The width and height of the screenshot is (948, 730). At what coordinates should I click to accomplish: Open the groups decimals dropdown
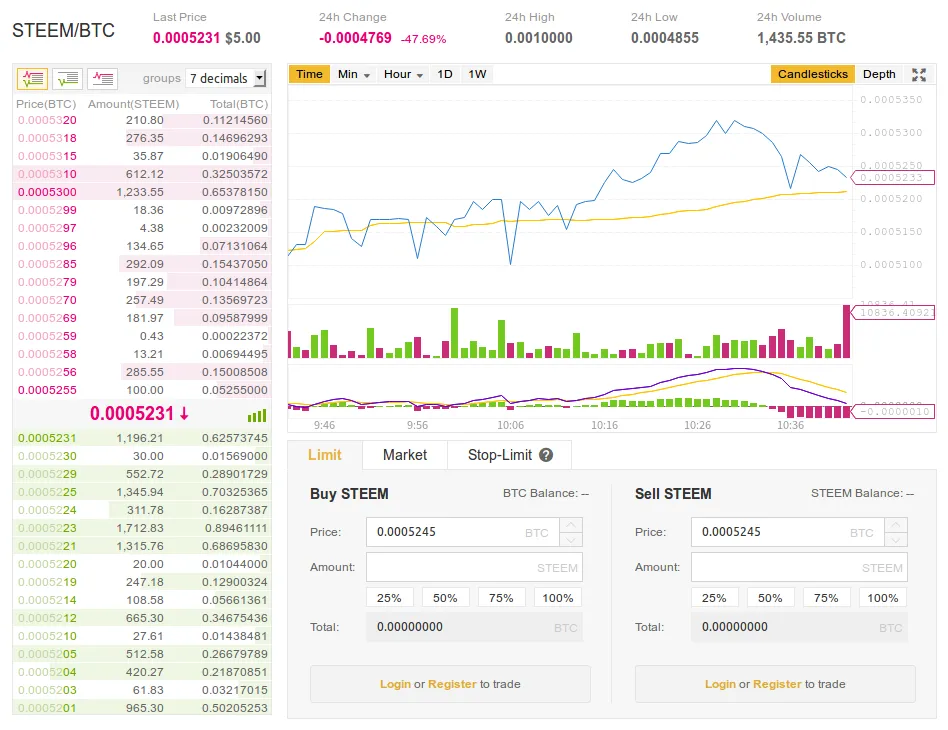[x=226, y=78]
